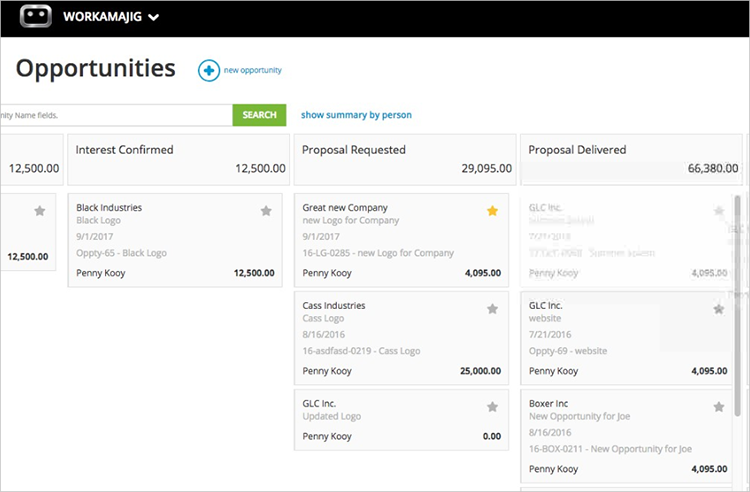
Task: Star the Cass Industries opportunity
Action: pos(492,309)
